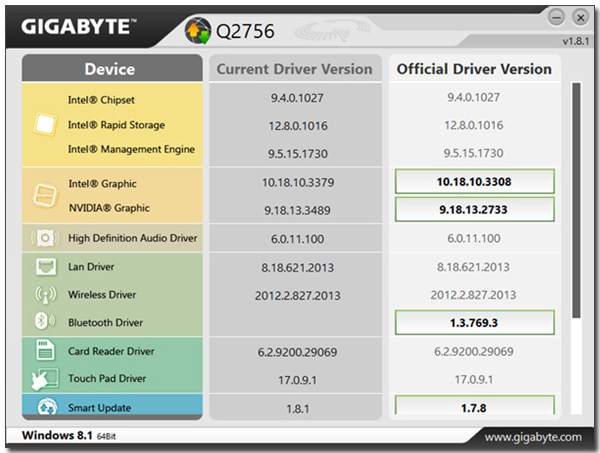Update NVIDIA Graphic to 9.18.13.2733
Screen dimensions: 600x453
point(474,209)
